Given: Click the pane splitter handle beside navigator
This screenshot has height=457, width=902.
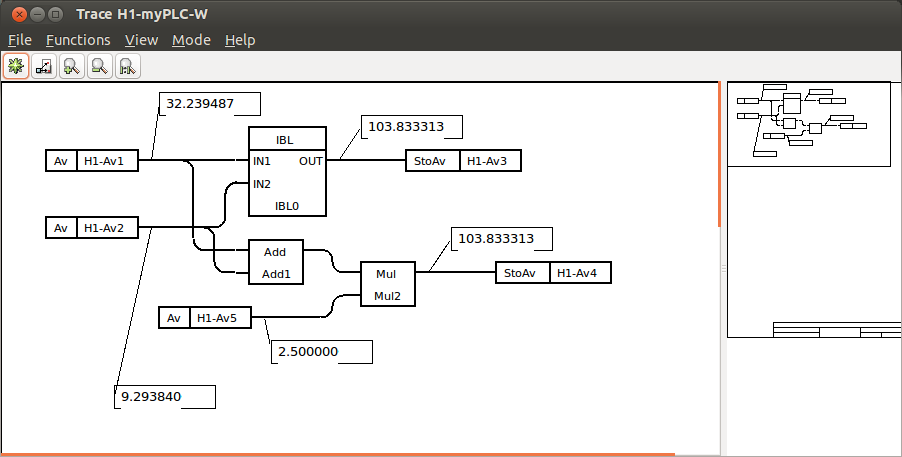Looking at the screenshot, I should coord(724,269).
